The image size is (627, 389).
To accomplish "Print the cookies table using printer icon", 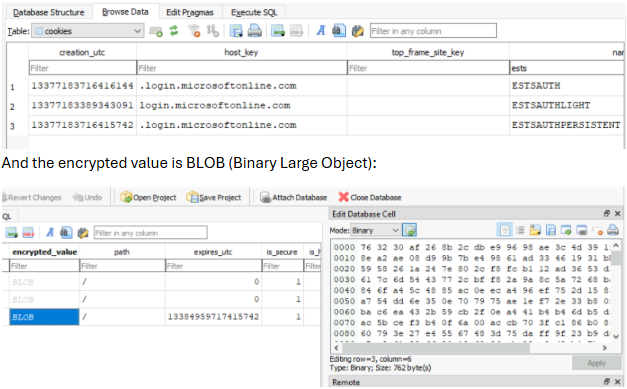I will click(x=254, y=31).
